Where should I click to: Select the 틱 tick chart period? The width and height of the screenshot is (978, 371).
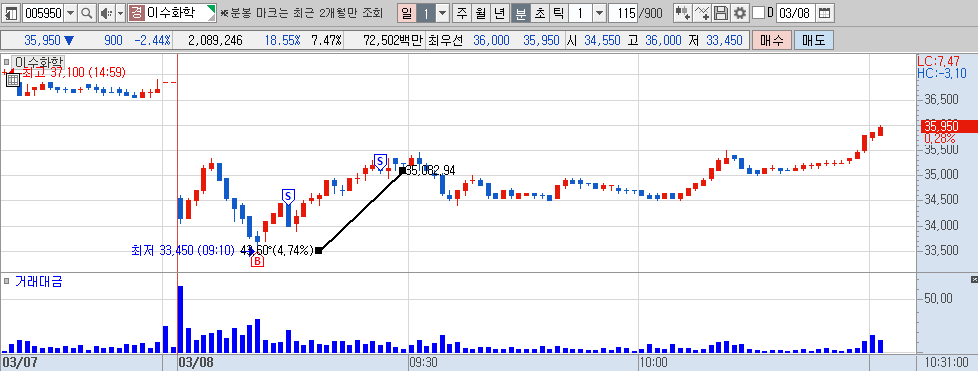pyautogui.click(x=558, y=12)
